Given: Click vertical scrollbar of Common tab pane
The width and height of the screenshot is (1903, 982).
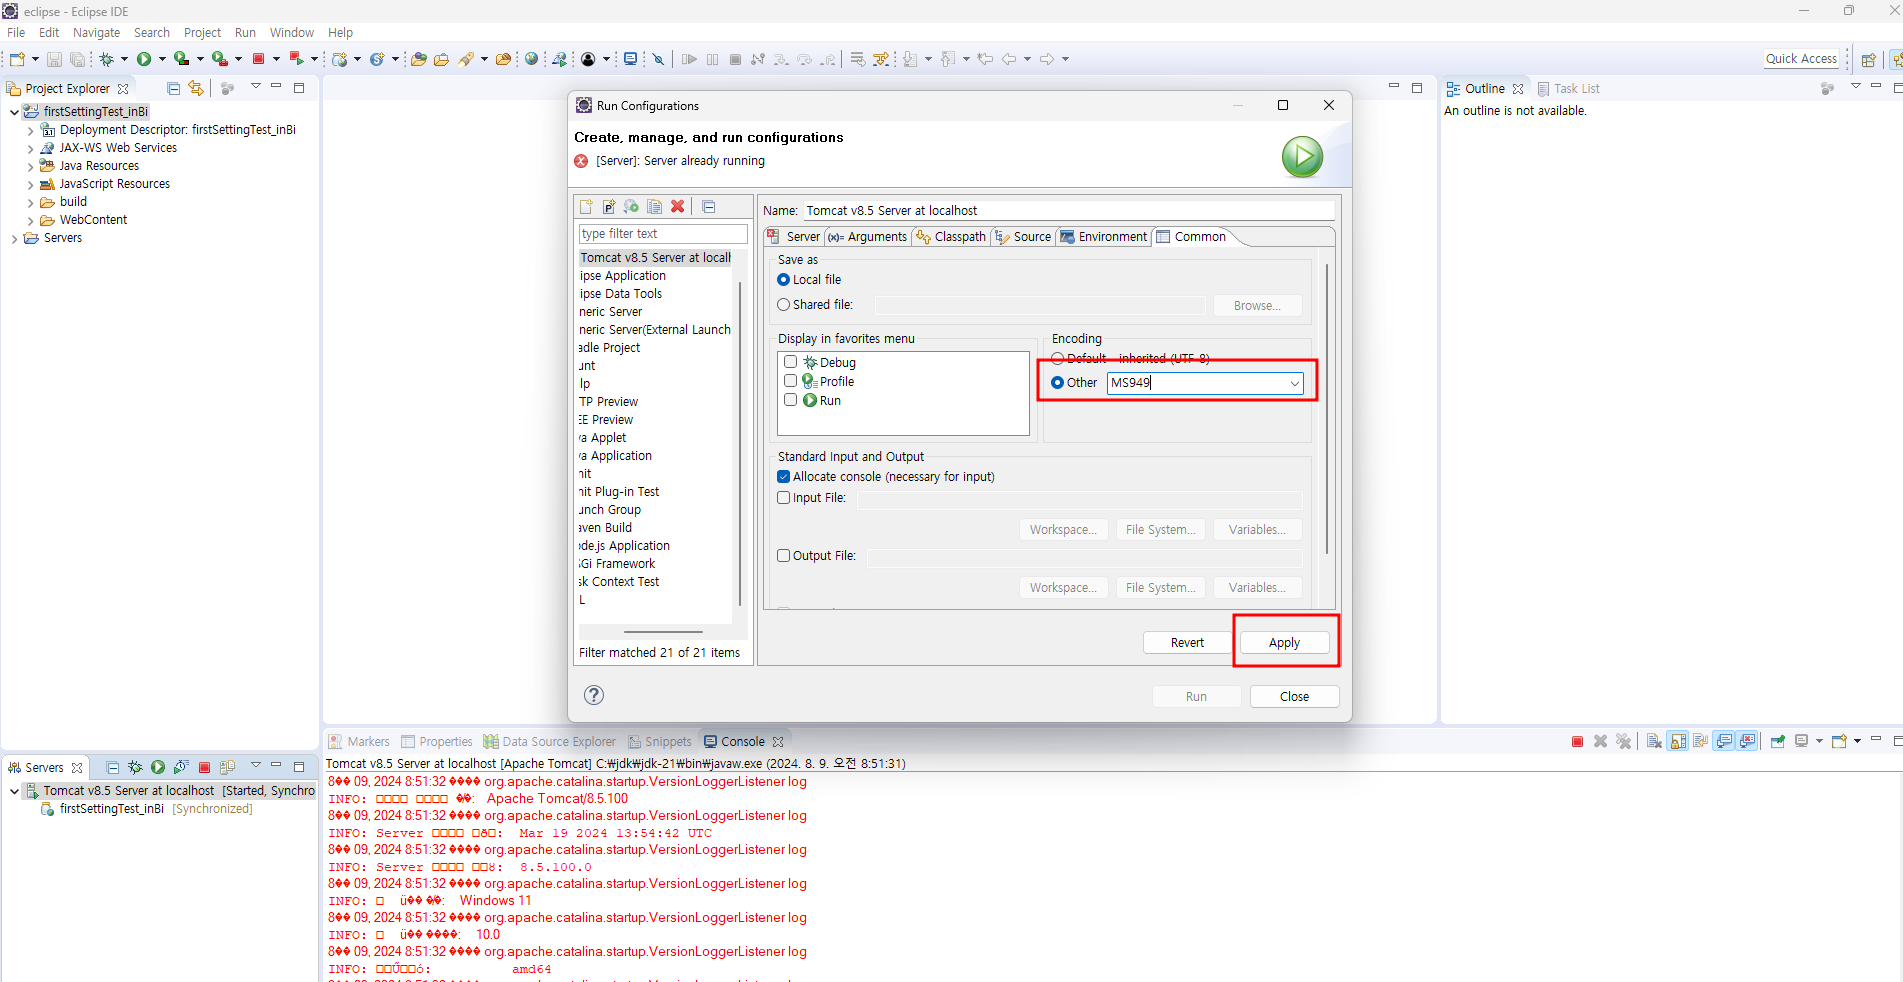Looking at the screenshot, I should pyautogui.click(x=1327, y=408).
